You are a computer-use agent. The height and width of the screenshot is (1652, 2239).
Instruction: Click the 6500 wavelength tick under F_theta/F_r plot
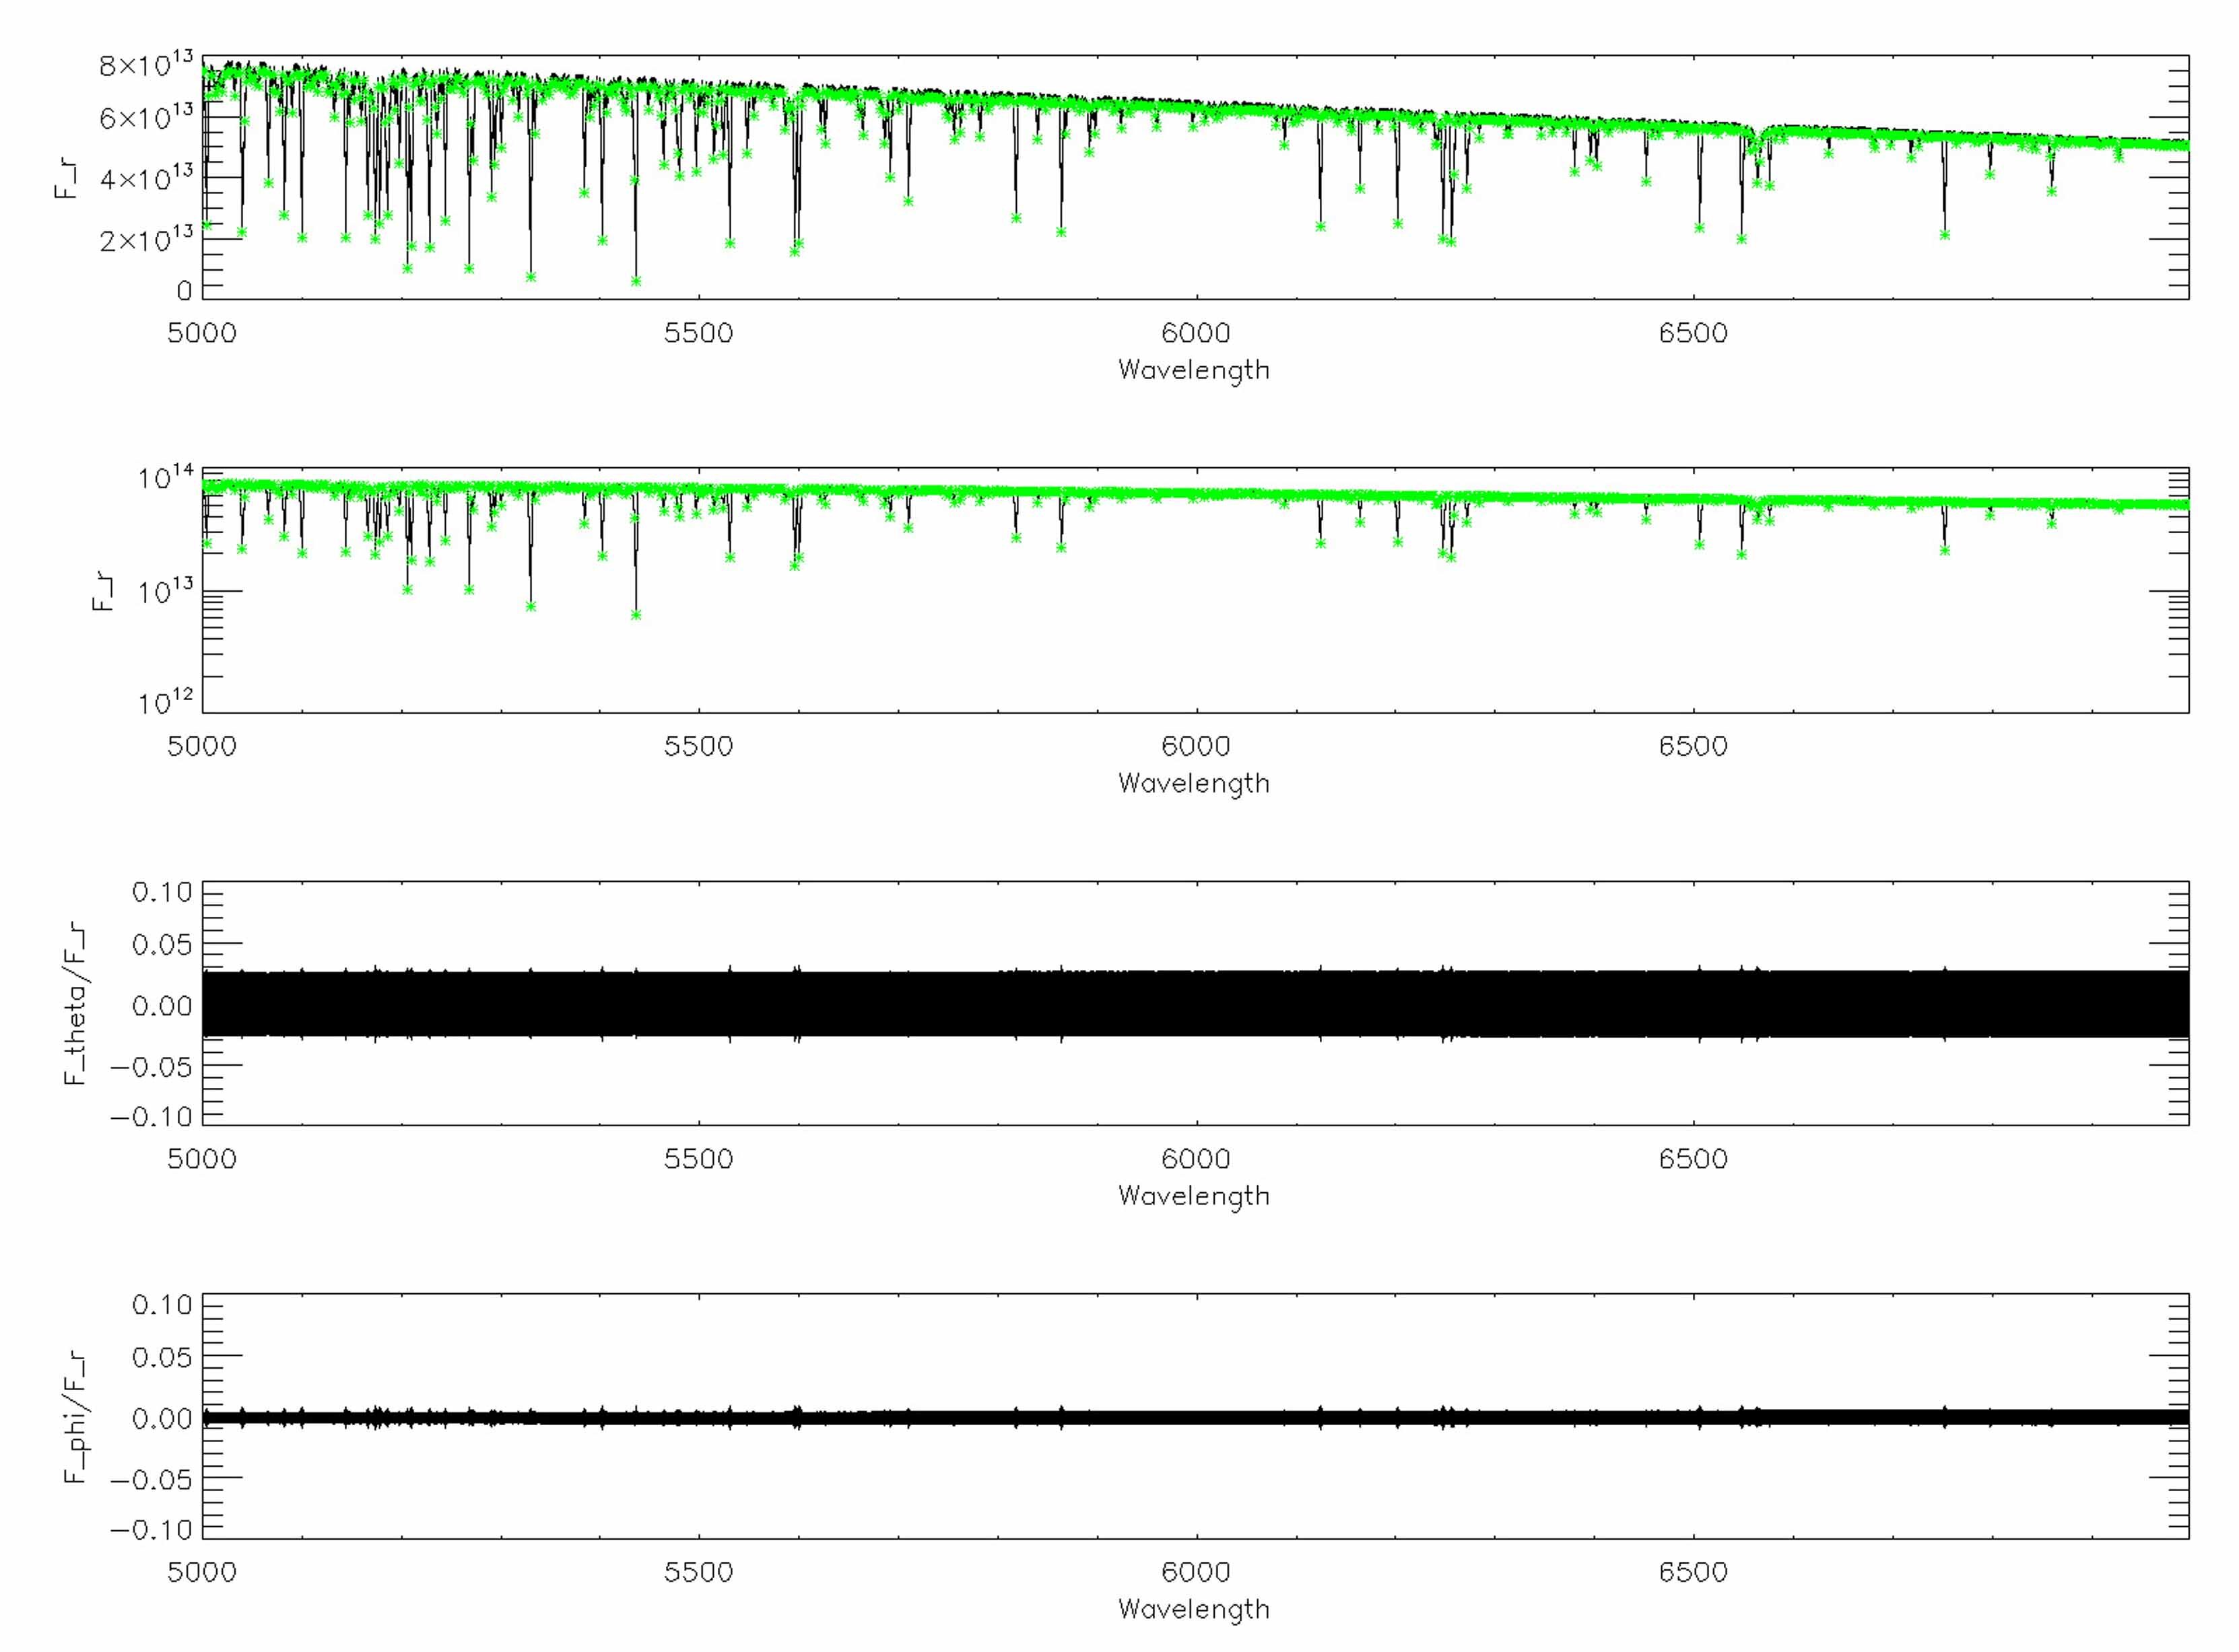1692,1159
